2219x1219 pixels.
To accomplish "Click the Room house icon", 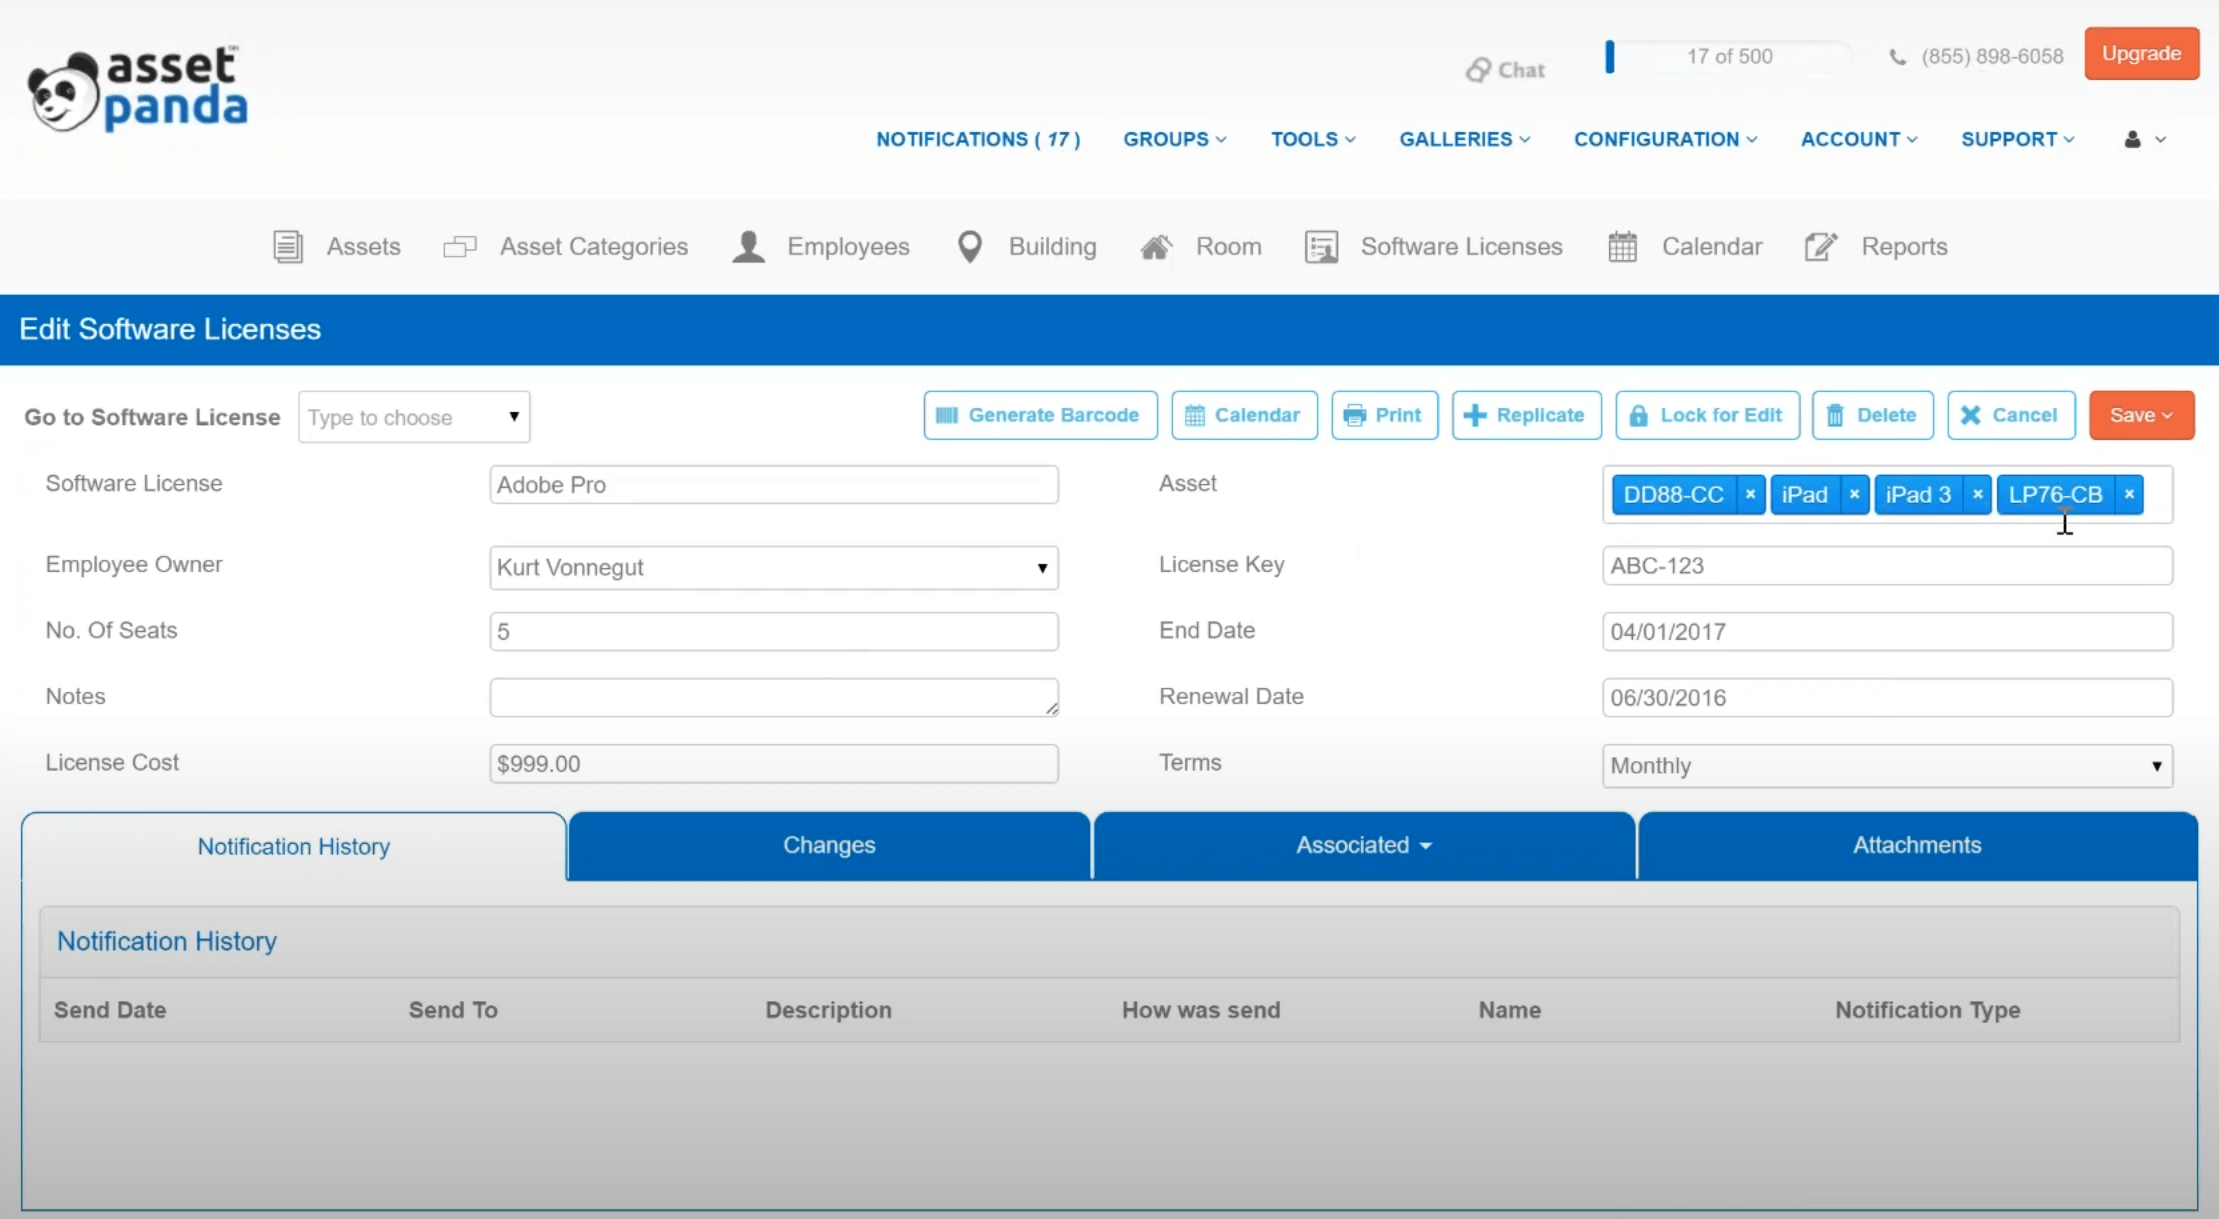I will pyautogui.click(x=1156, y=246).
